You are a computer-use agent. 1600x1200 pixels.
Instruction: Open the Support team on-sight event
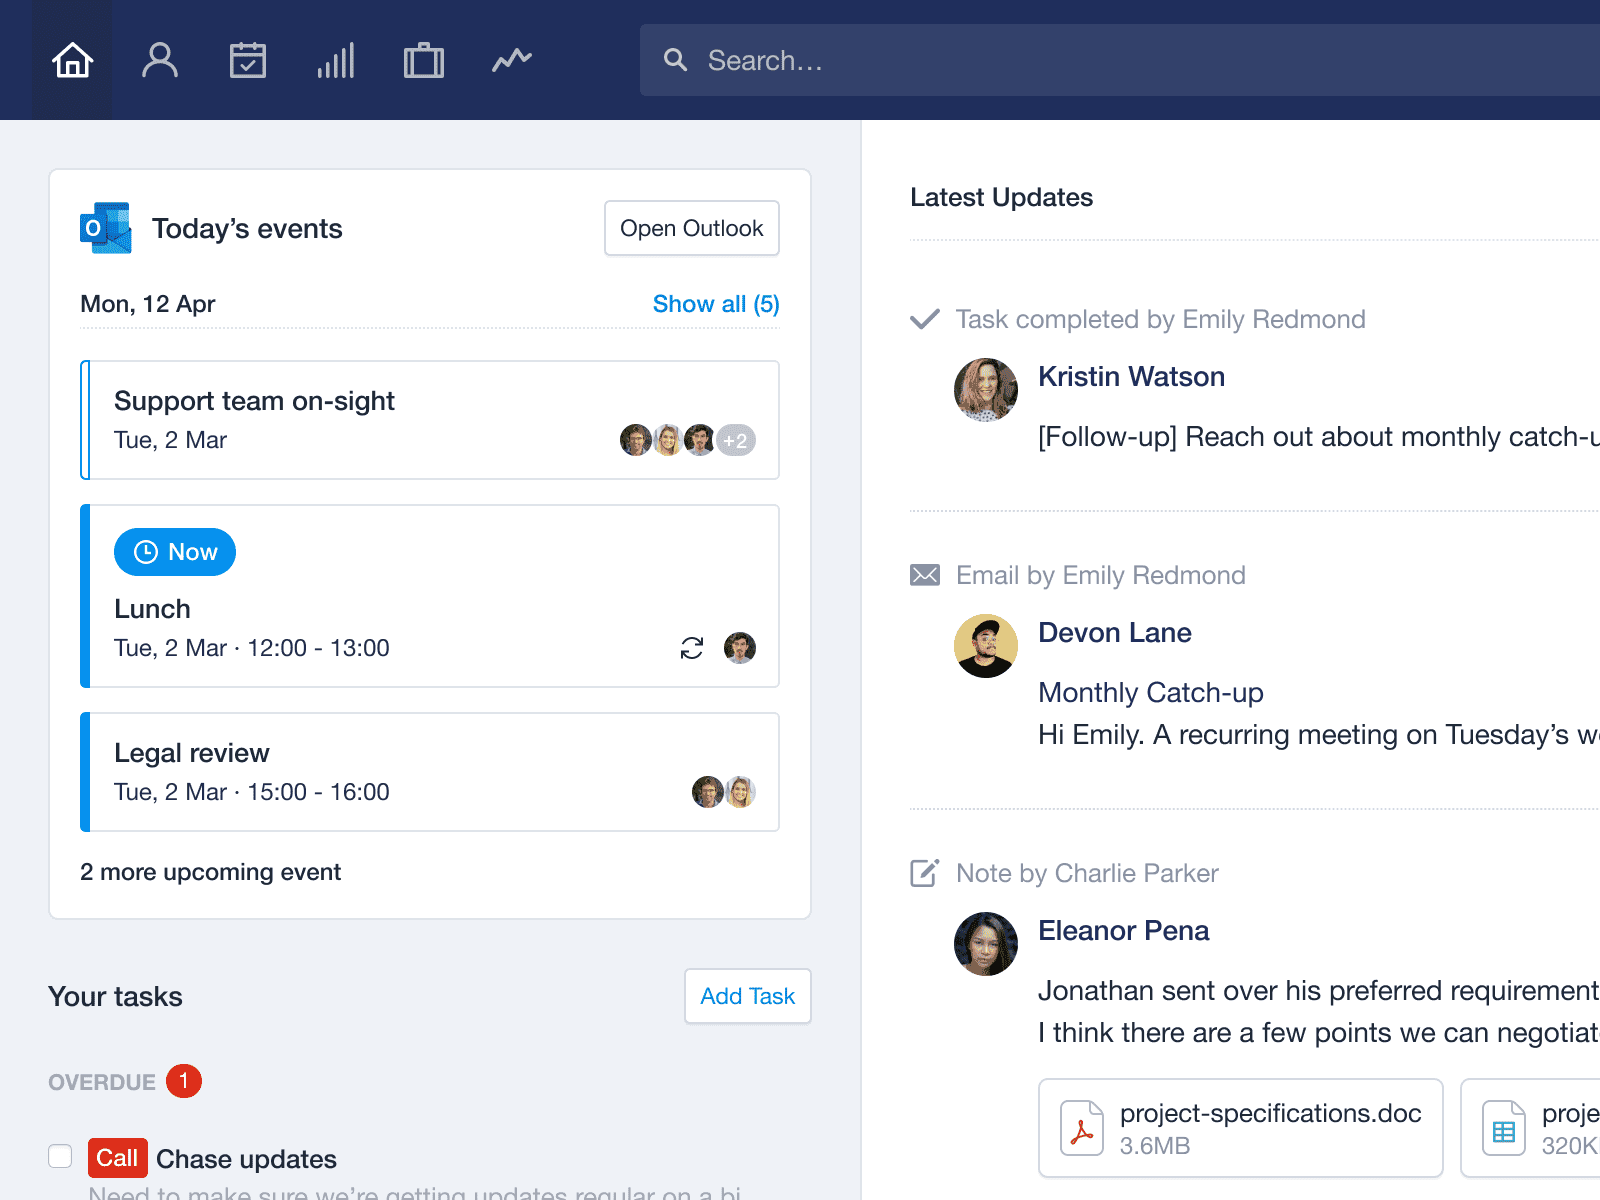(x=430, y=420)
